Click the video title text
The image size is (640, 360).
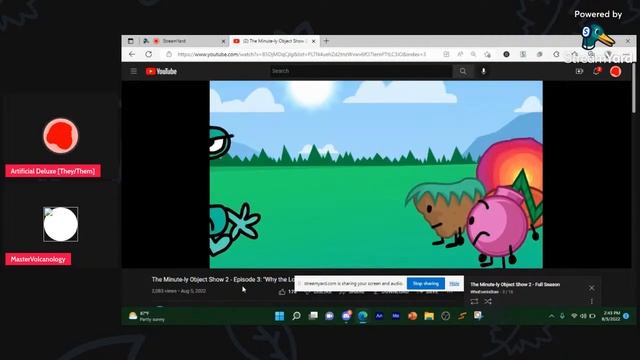pos(223,280)
